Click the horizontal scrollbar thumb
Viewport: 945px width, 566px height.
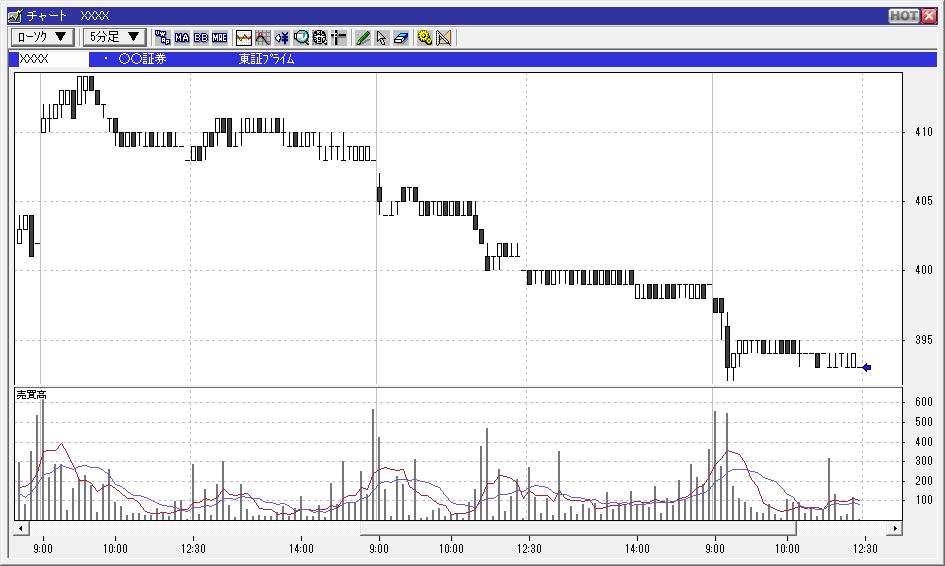click(x=579, y=529)
